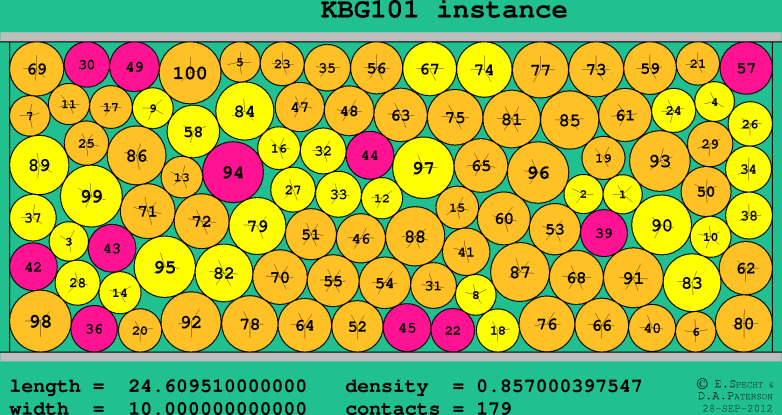782x415 pixels.
Task: Select orange circle number 96
Action: pyautogui.click(x=538, y=173)
